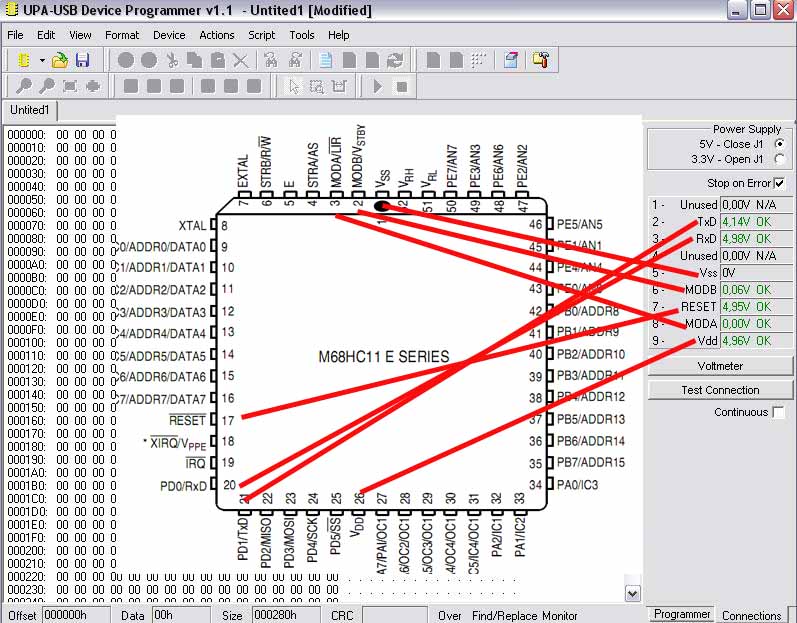
Task: Click the second magnifier zoom icon
Action: 47,86
